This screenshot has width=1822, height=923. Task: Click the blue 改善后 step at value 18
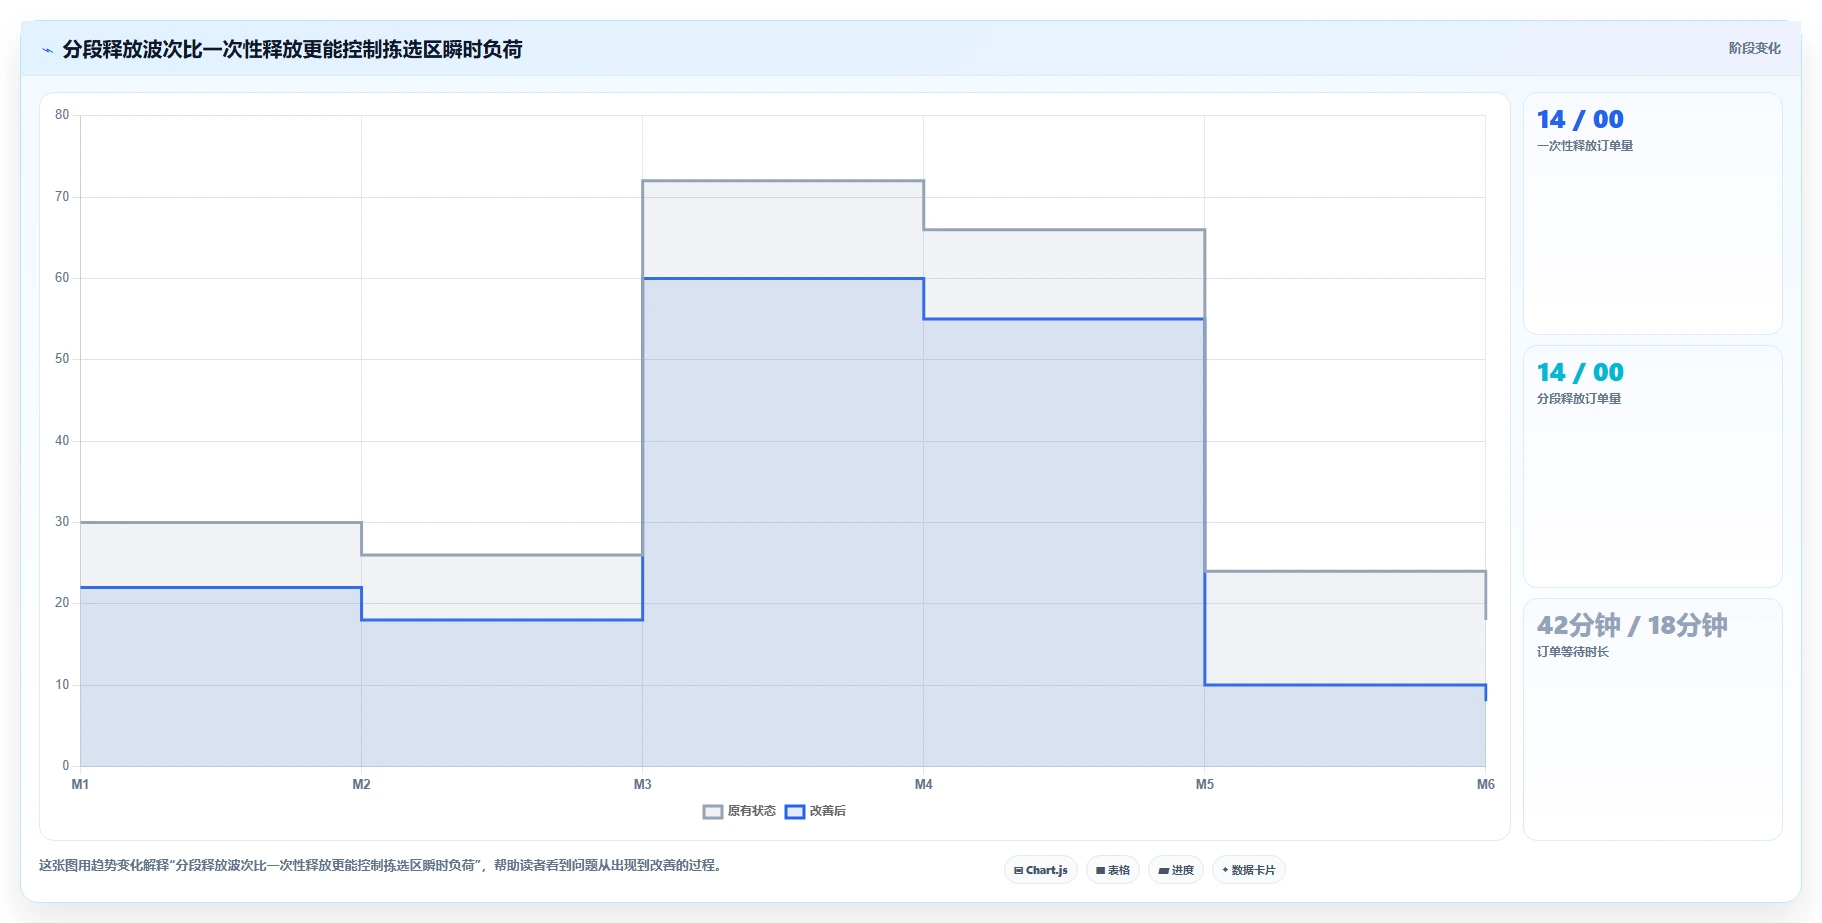point(502,620)
